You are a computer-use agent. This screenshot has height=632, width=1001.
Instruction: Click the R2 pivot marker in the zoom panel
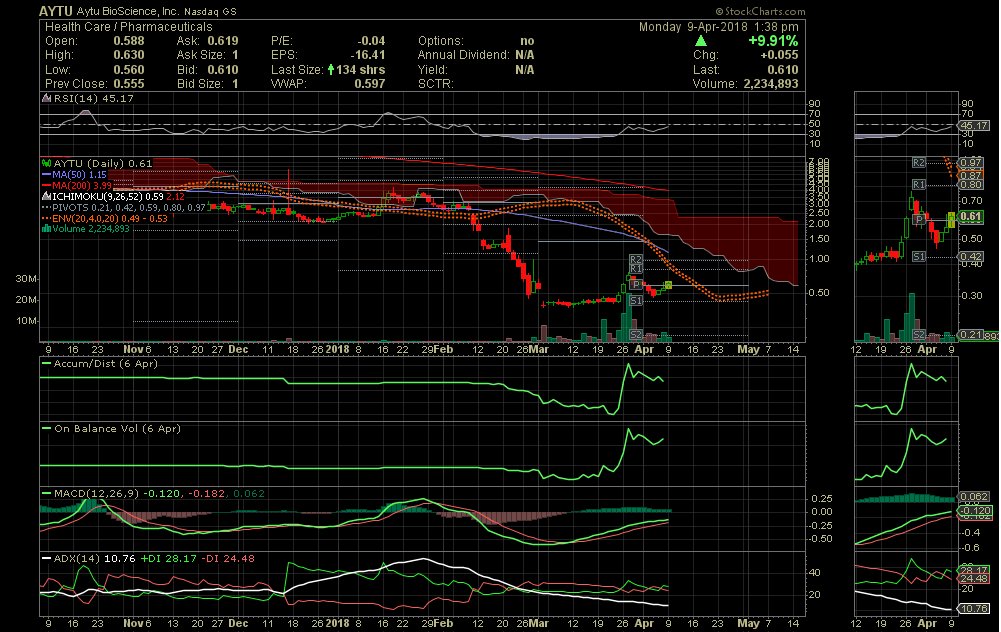coord(918,163)
